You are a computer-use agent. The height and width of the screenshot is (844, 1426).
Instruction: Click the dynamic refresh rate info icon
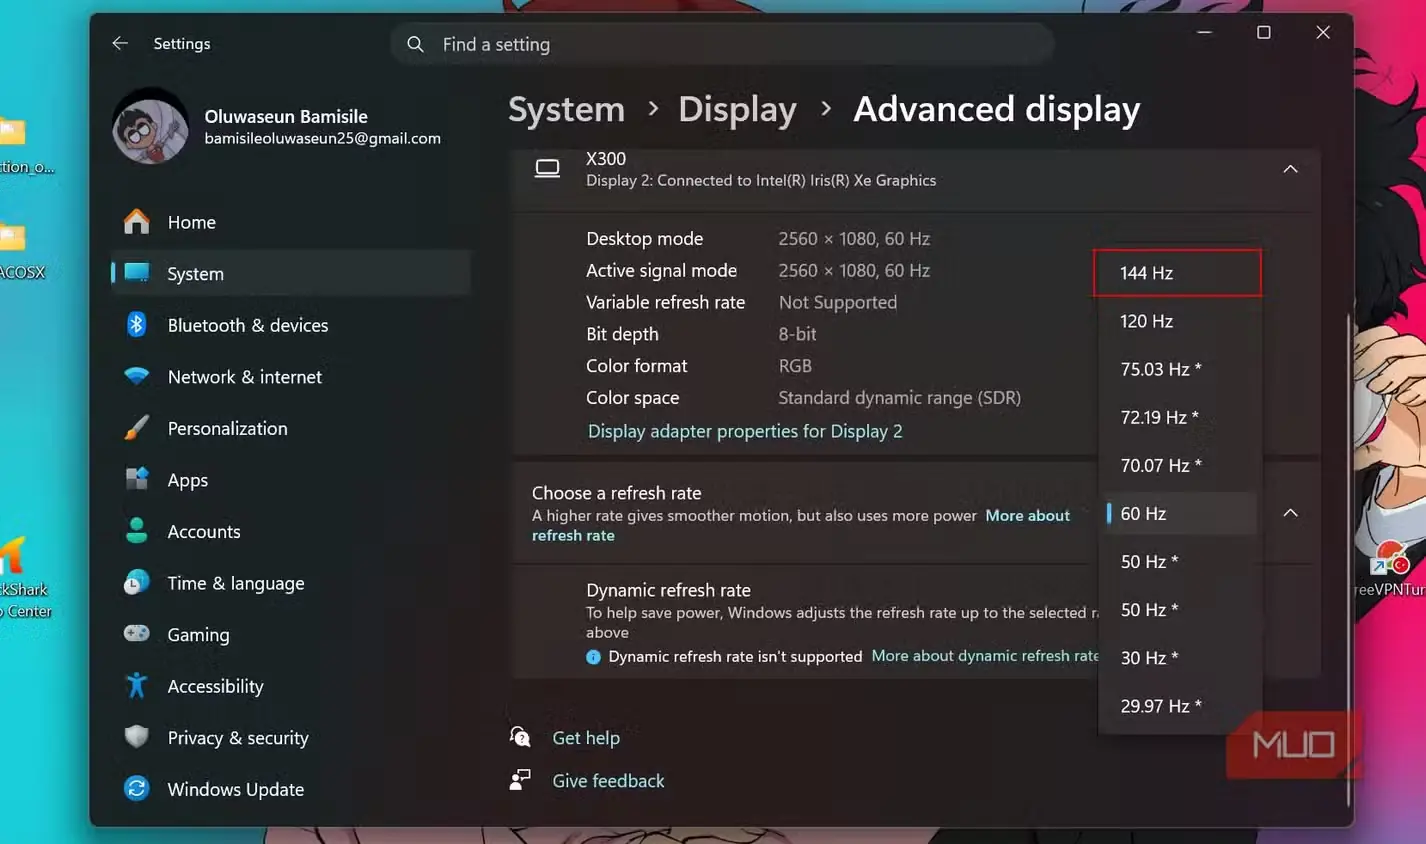593,657
